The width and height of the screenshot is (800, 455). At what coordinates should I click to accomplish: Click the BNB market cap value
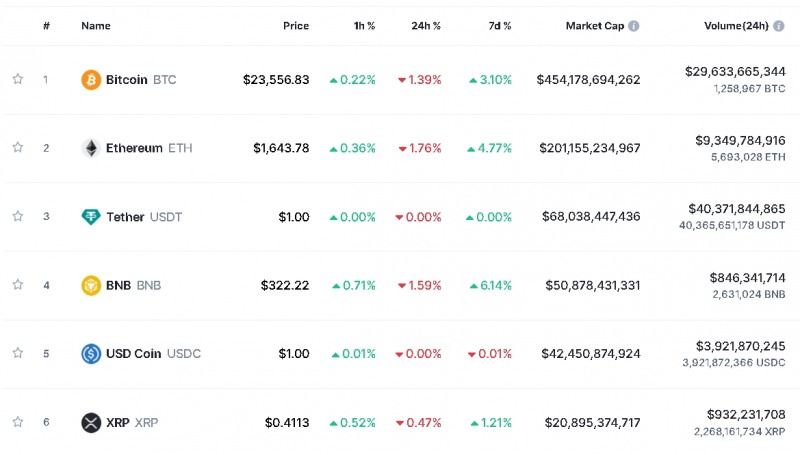coord(592,285)
